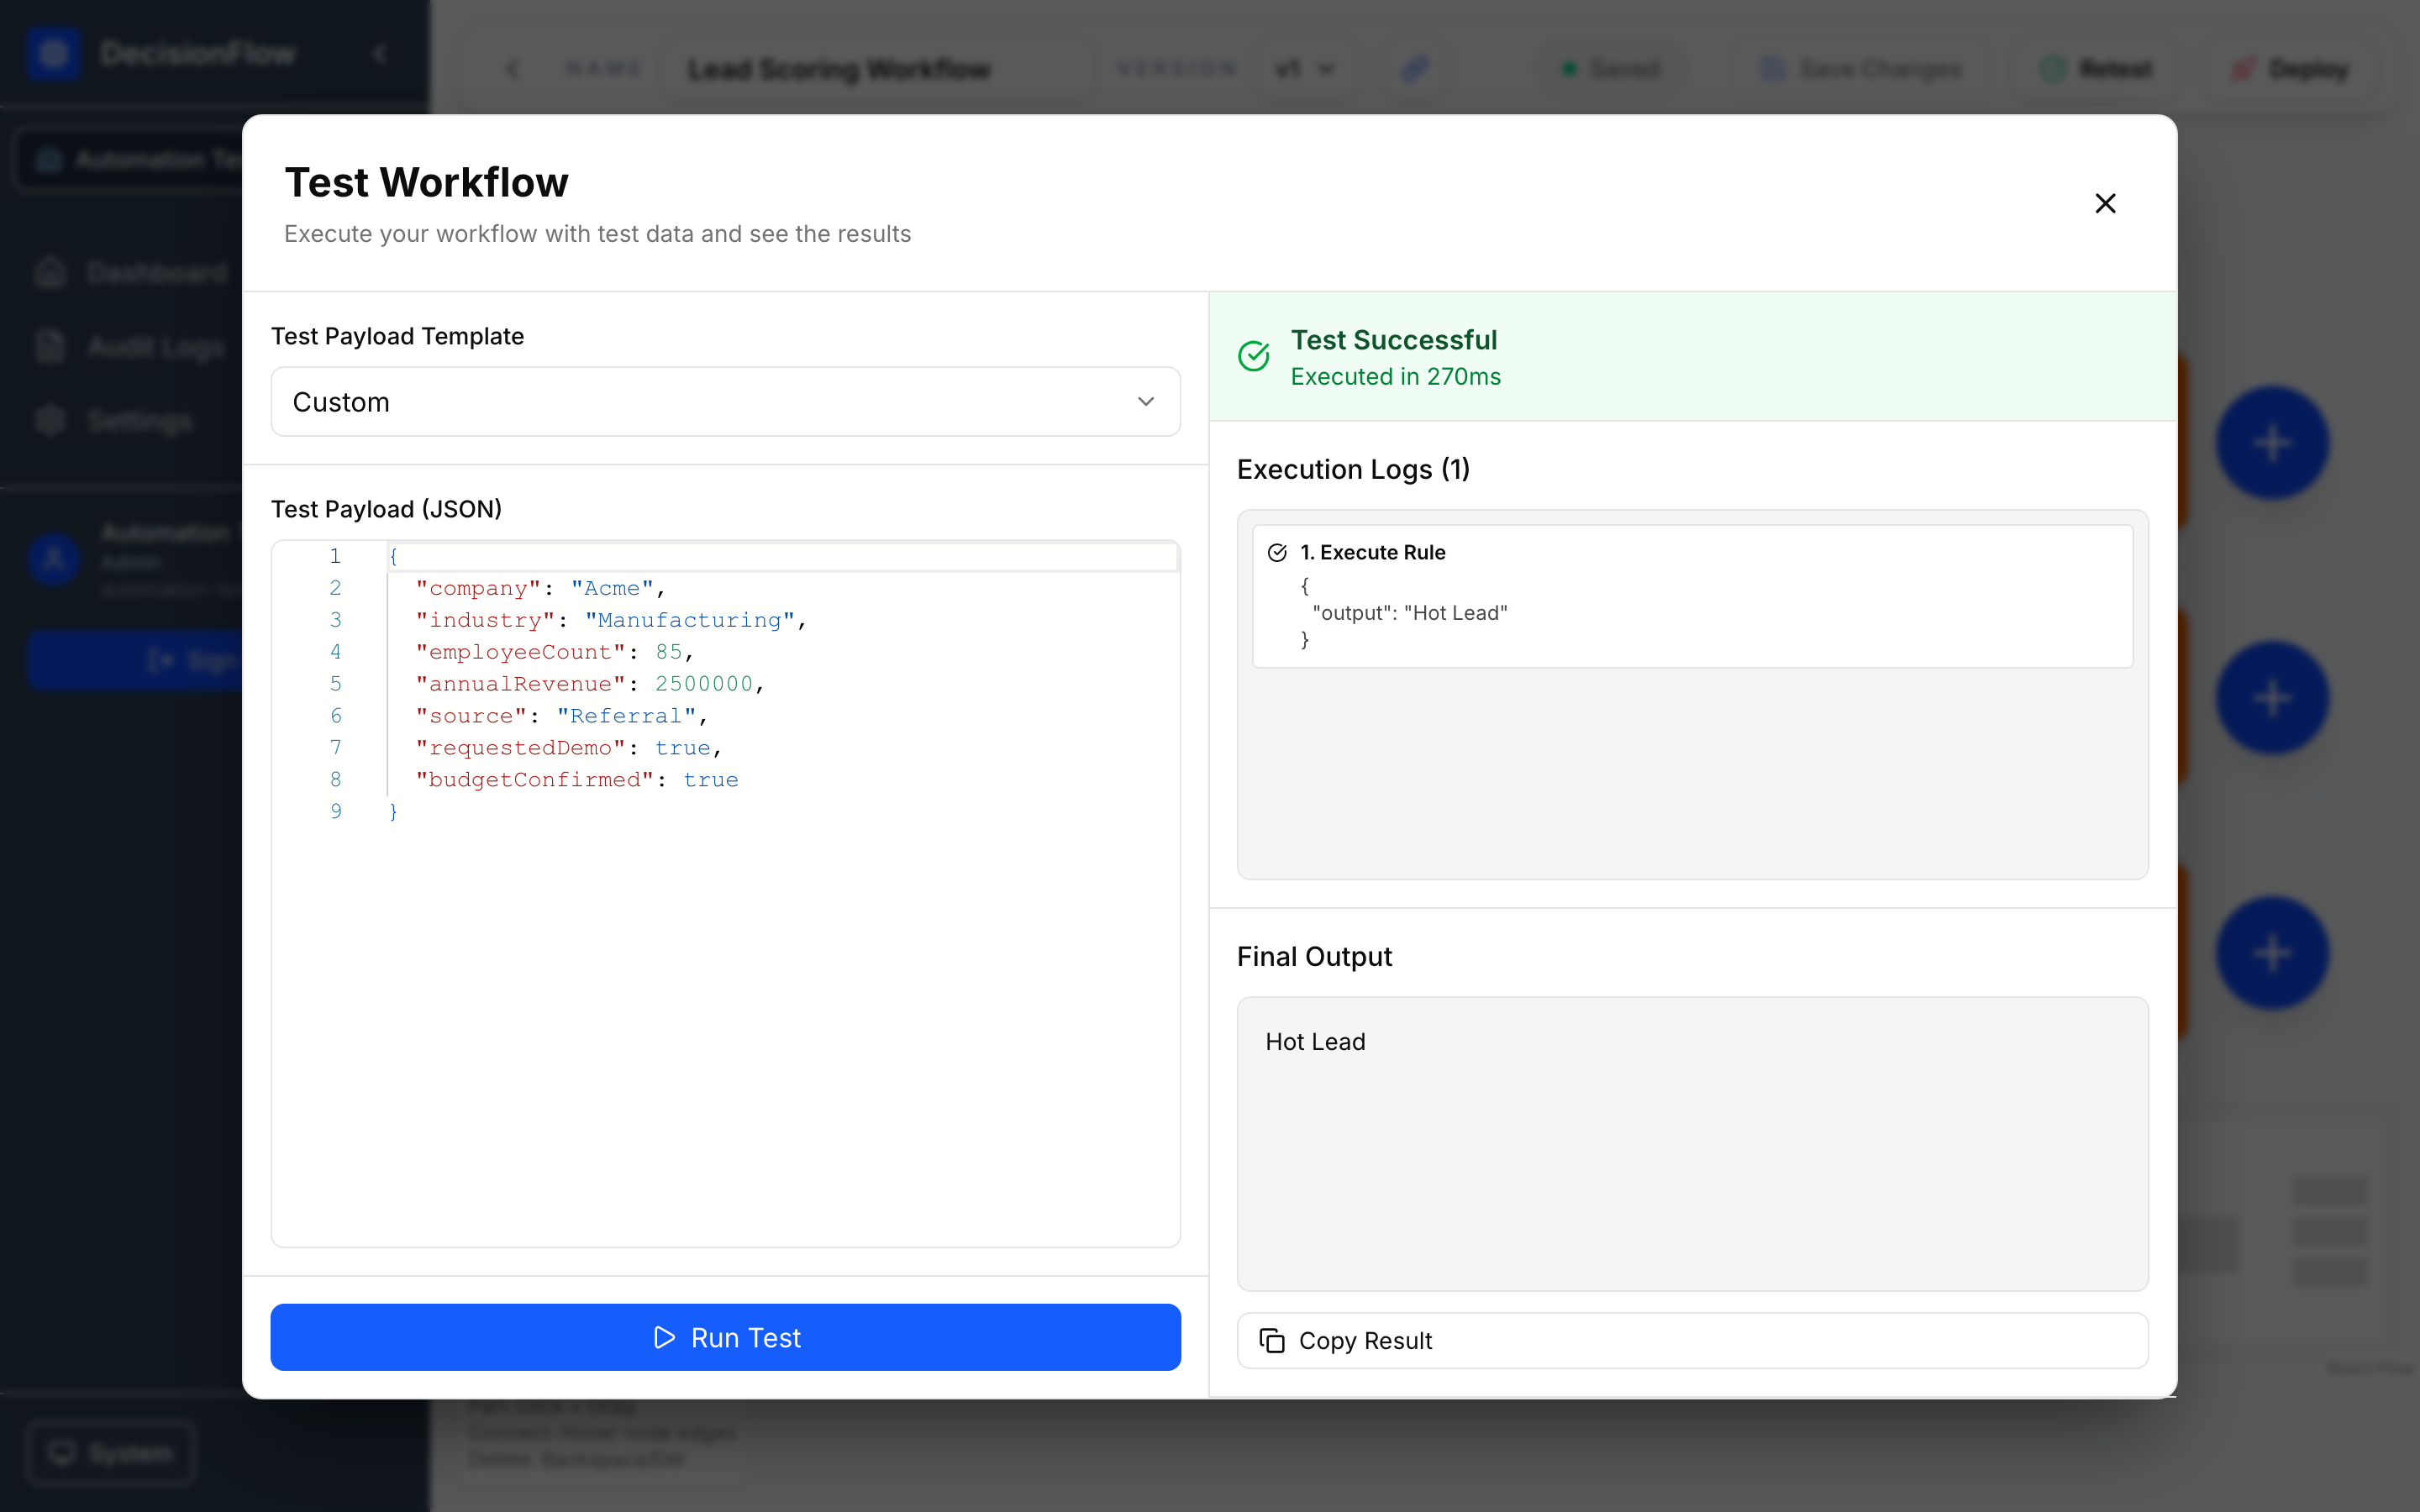Screen dimensions: 2420x1512
Task: Click the user avatar icon in sidebar
Action: click(54, 559)
